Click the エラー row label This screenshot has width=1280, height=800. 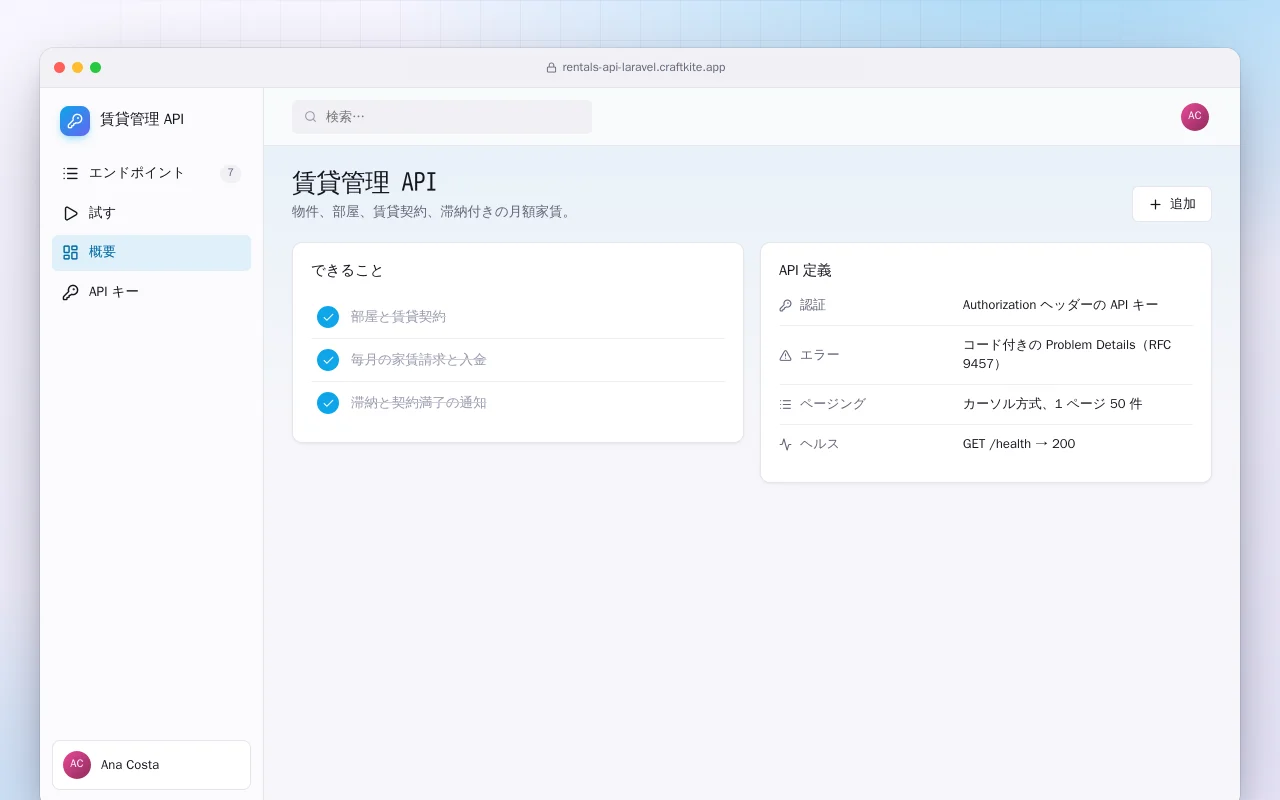click(x=820, y=355)
